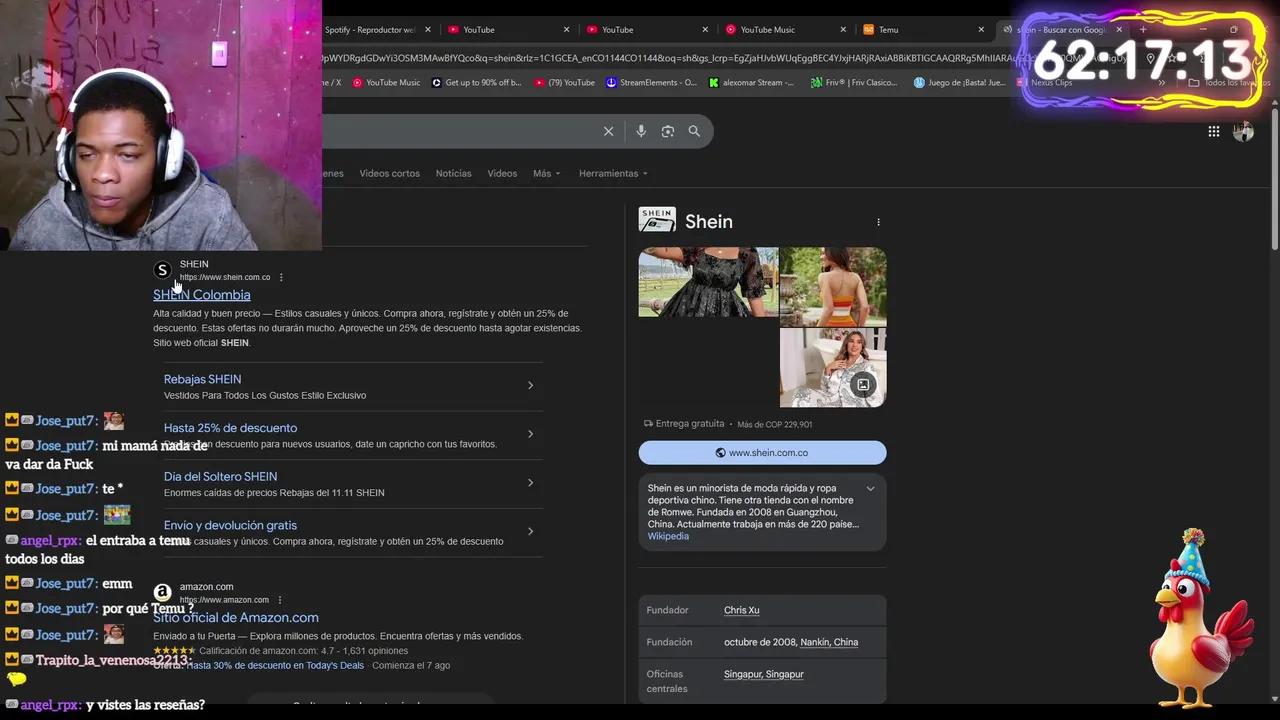Expand the 'Más' search filter dropdown
Viewport: 1280px width, 720px height.
tap(546, 173)
